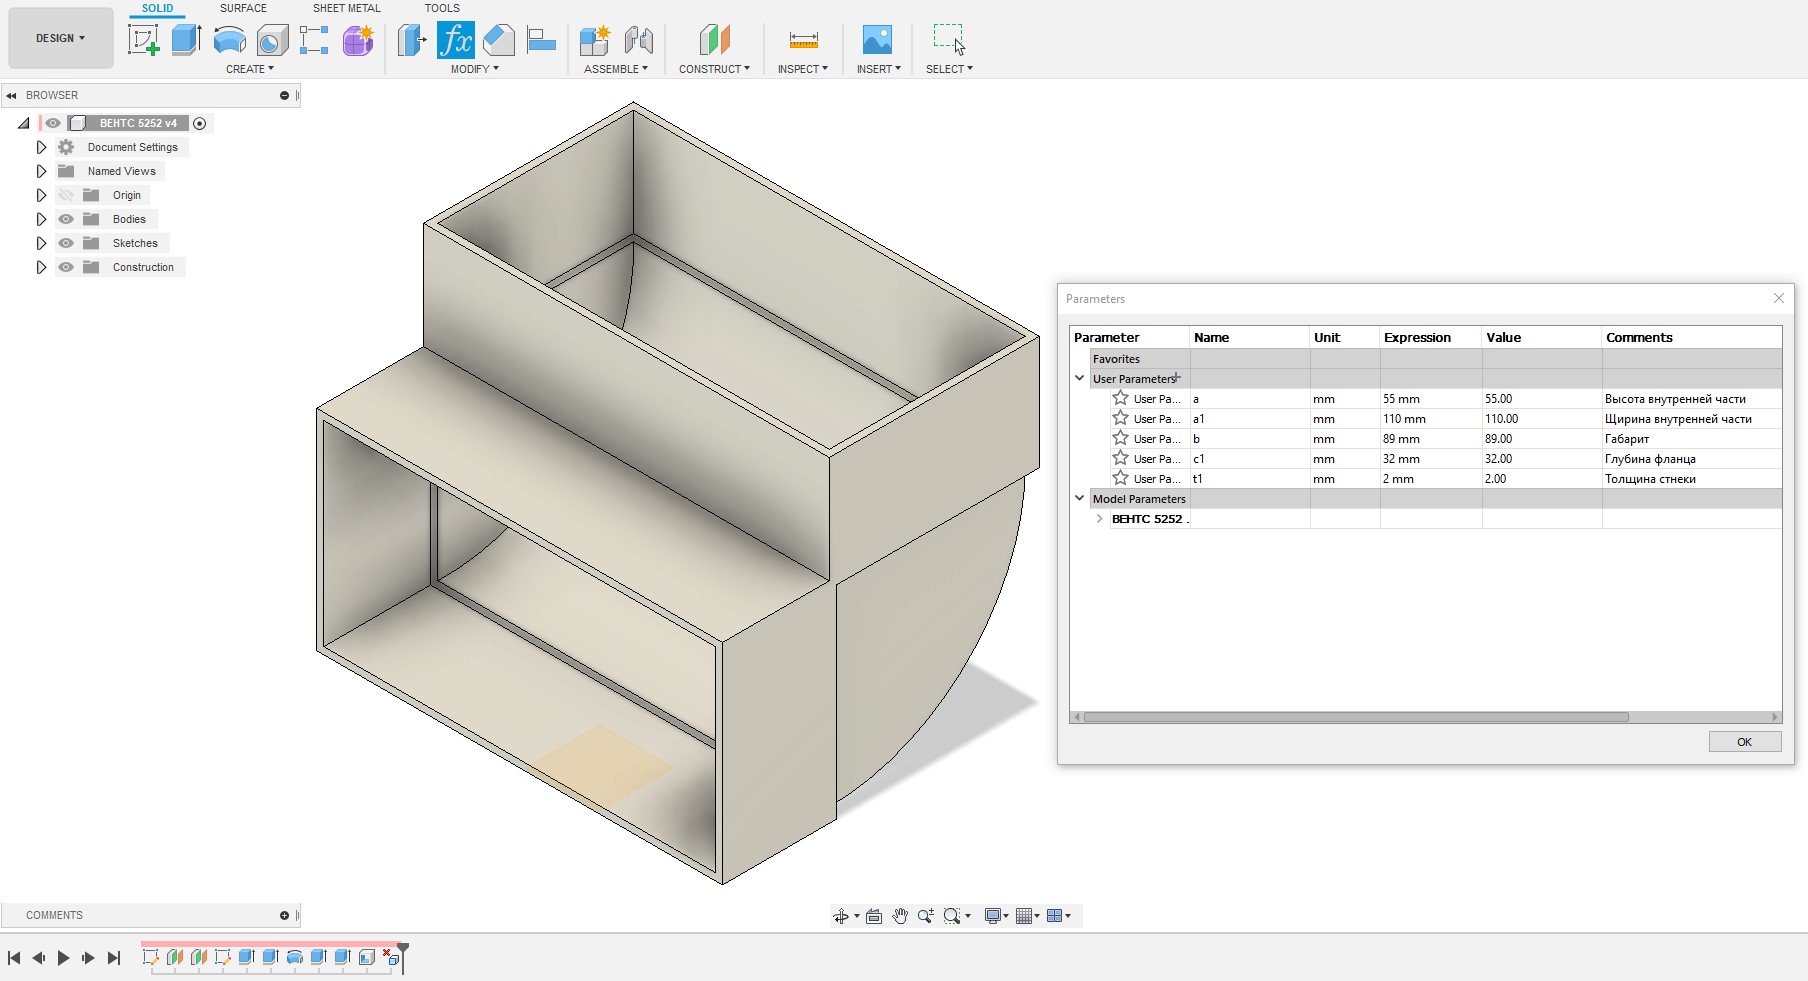
Task: Expand the Named Views node
Action: pos(41,171)
